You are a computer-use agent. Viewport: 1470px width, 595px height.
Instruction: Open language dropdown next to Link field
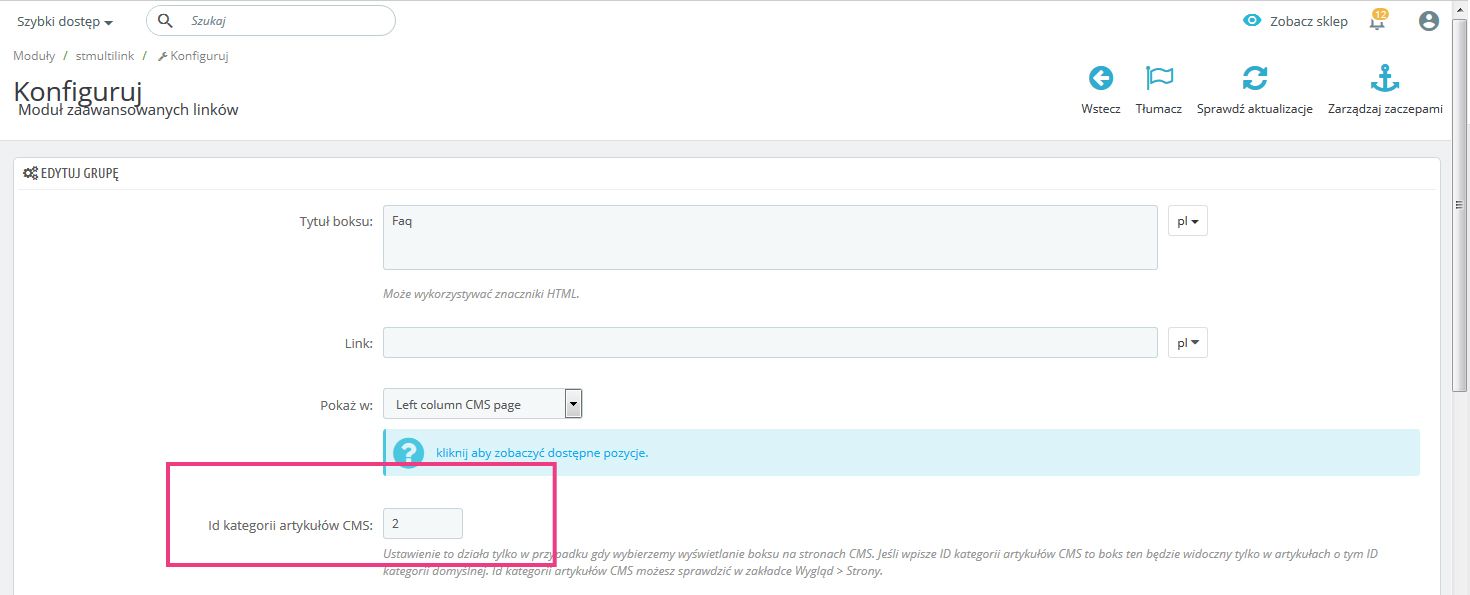[x=1187, y=343]
